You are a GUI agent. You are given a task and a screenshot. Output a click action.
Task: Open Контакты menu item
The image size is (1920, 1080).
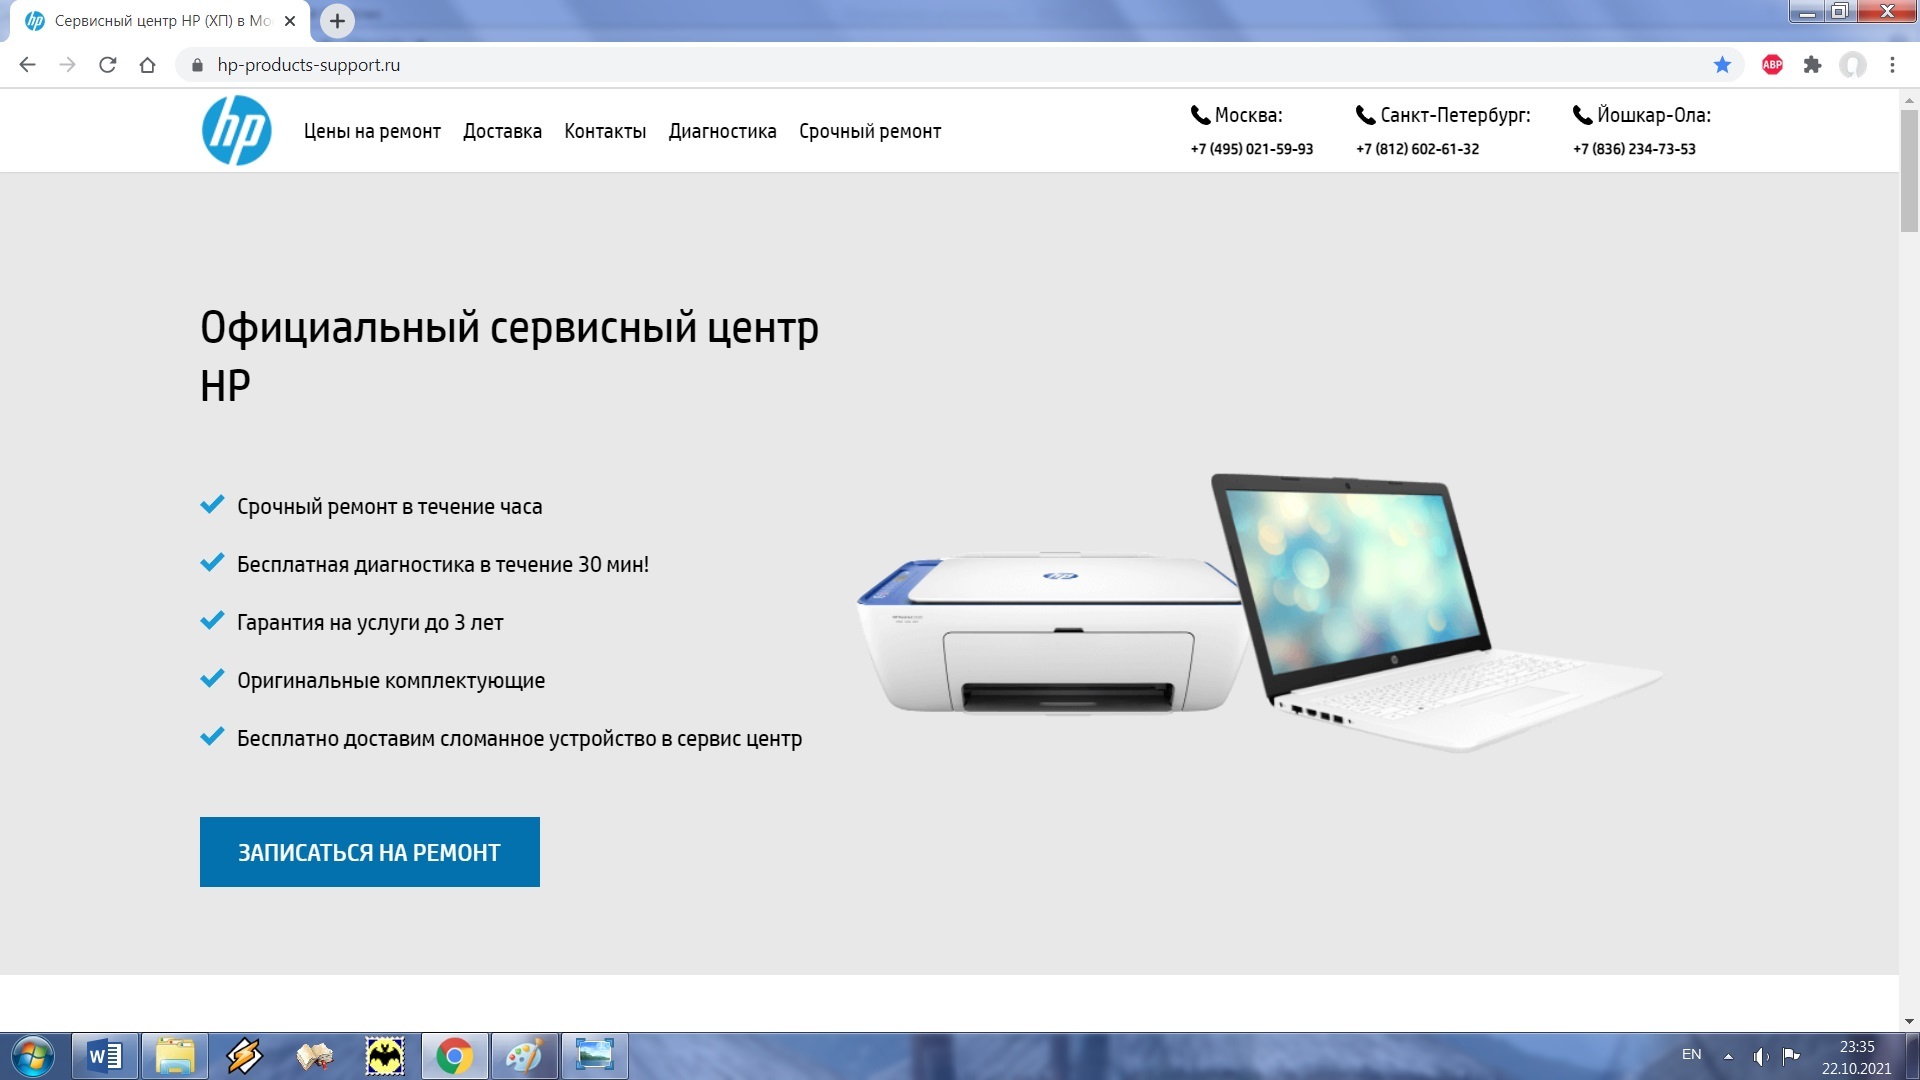tap(605, 131)
